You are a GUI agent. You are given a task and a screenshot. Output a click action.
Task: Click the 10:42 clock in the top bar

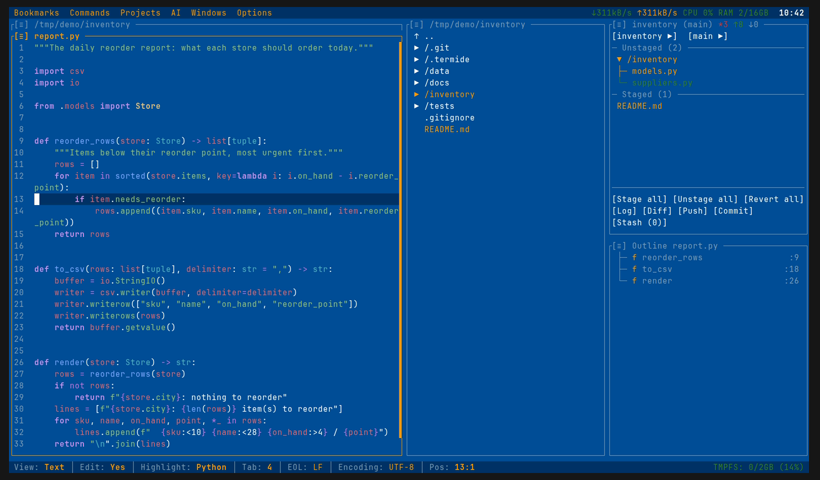point(791,13)
